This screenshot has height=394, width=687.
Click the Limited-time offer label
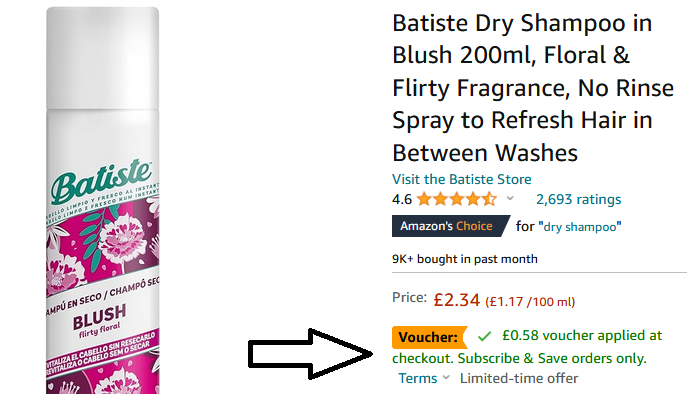coord(519,378)
